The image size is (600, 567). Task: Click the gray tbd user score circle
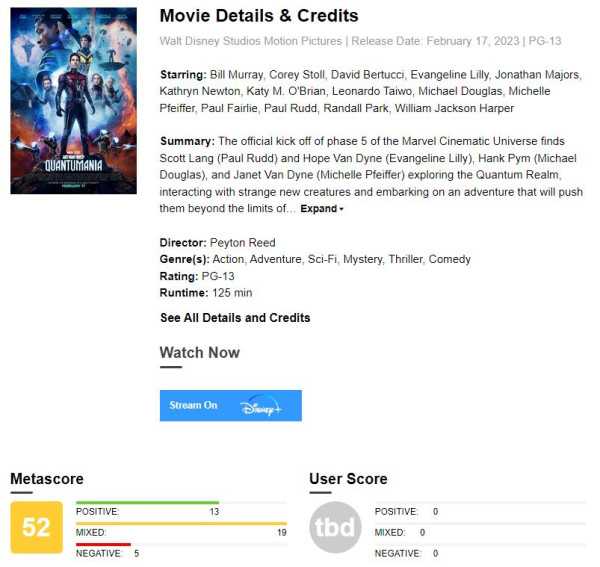pos(335,527)
